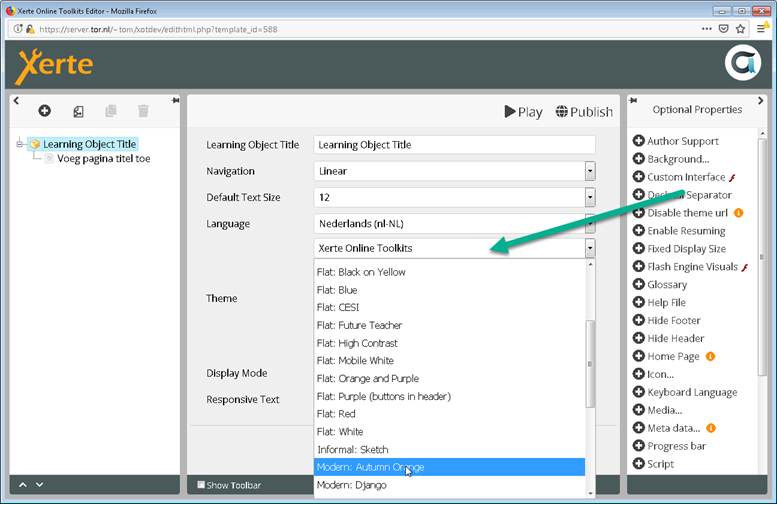Close the Theme dropdown arrow
777x505 pixels.
point(590,248)
